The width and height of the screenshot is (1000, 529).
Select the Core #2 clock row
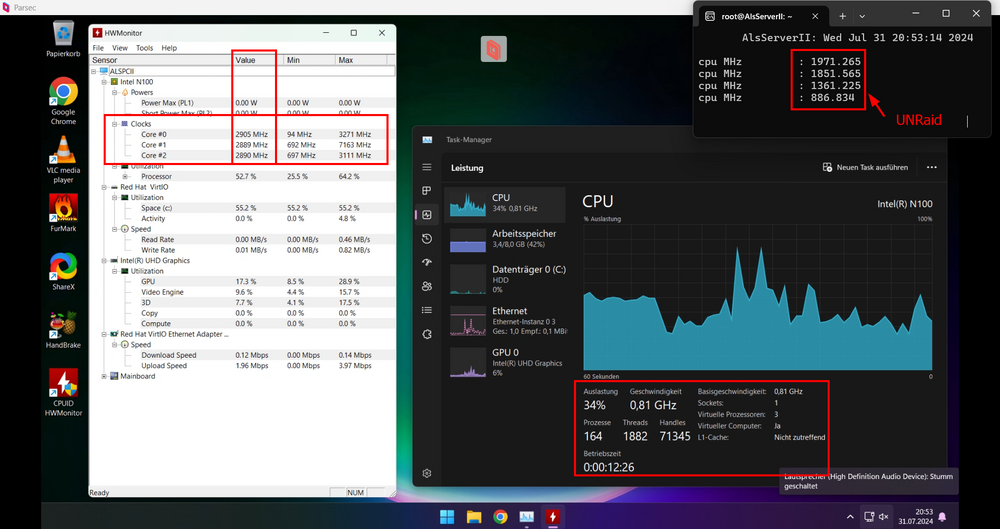pos(242,156)
